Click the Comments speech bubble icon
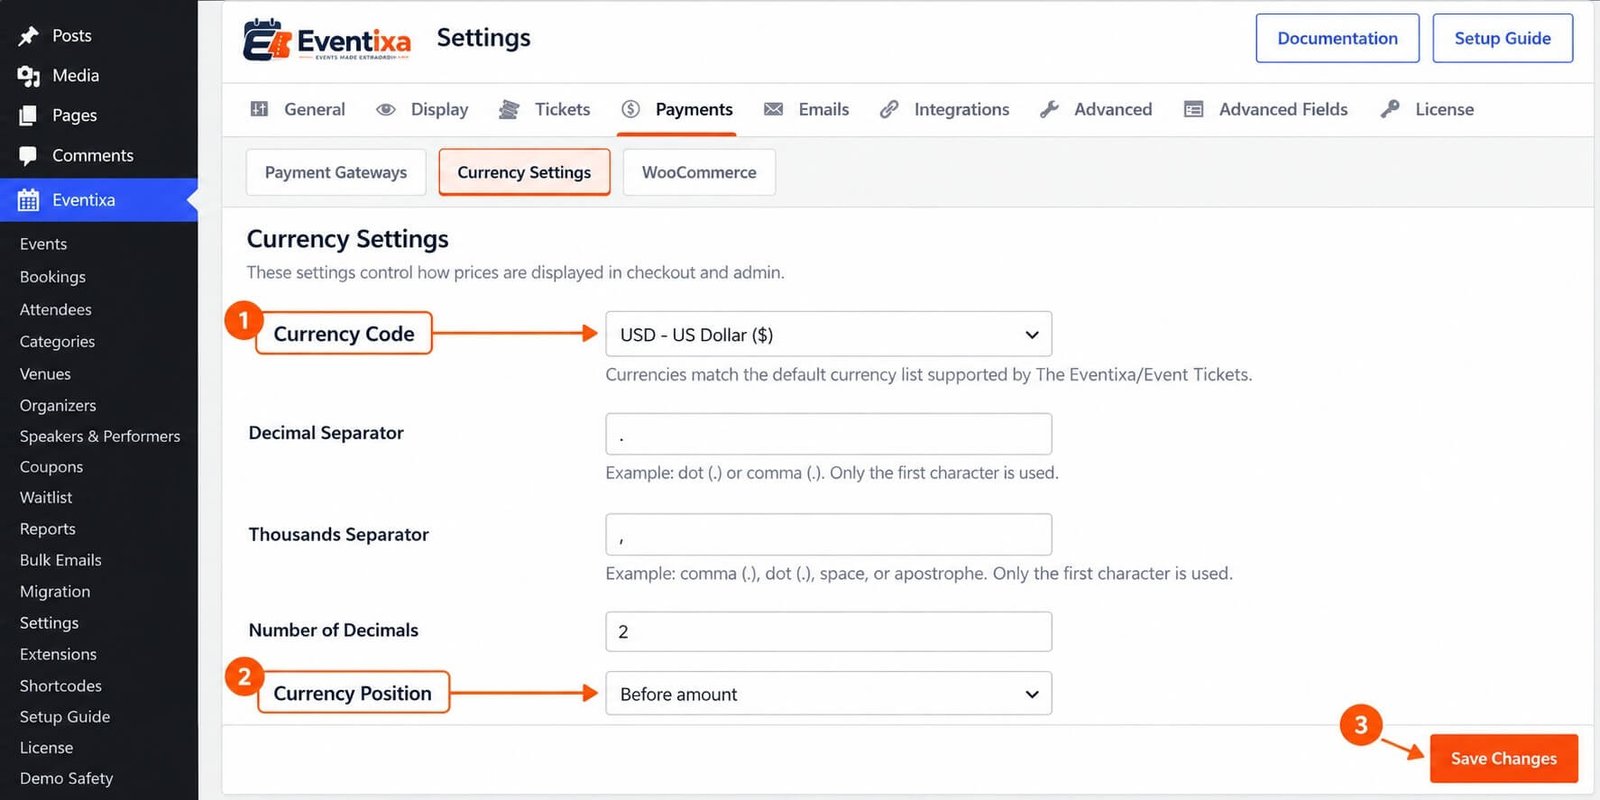Screen dimensions: 1600x800 (28, 156)
